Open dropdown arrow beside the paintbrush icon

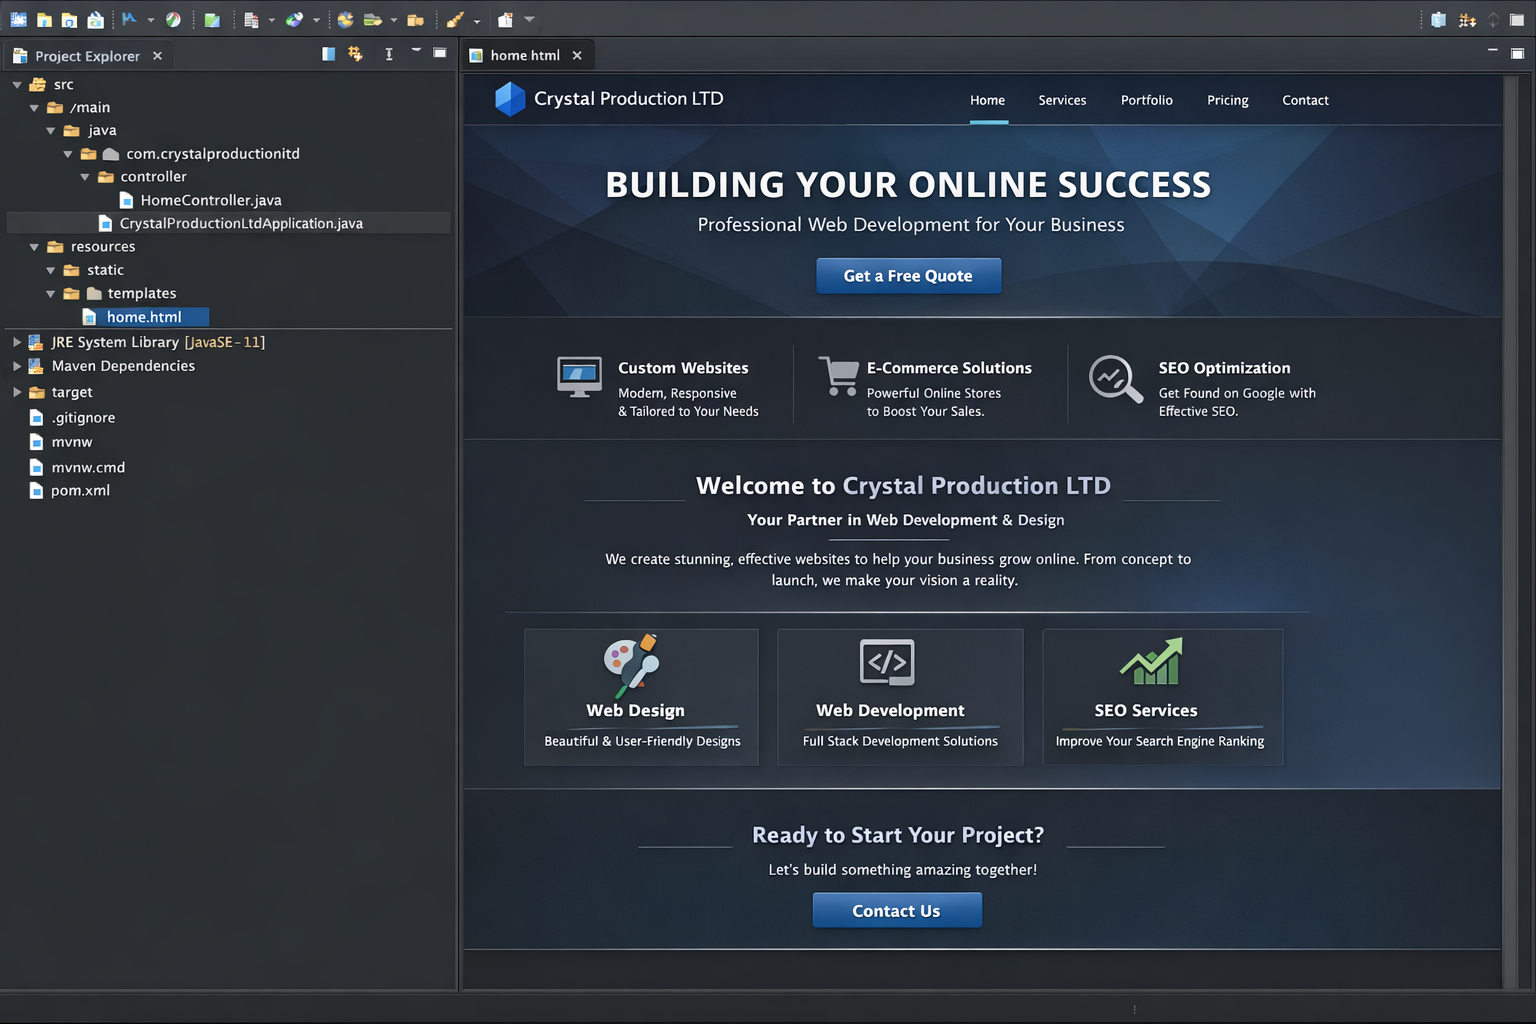point(477,20)
